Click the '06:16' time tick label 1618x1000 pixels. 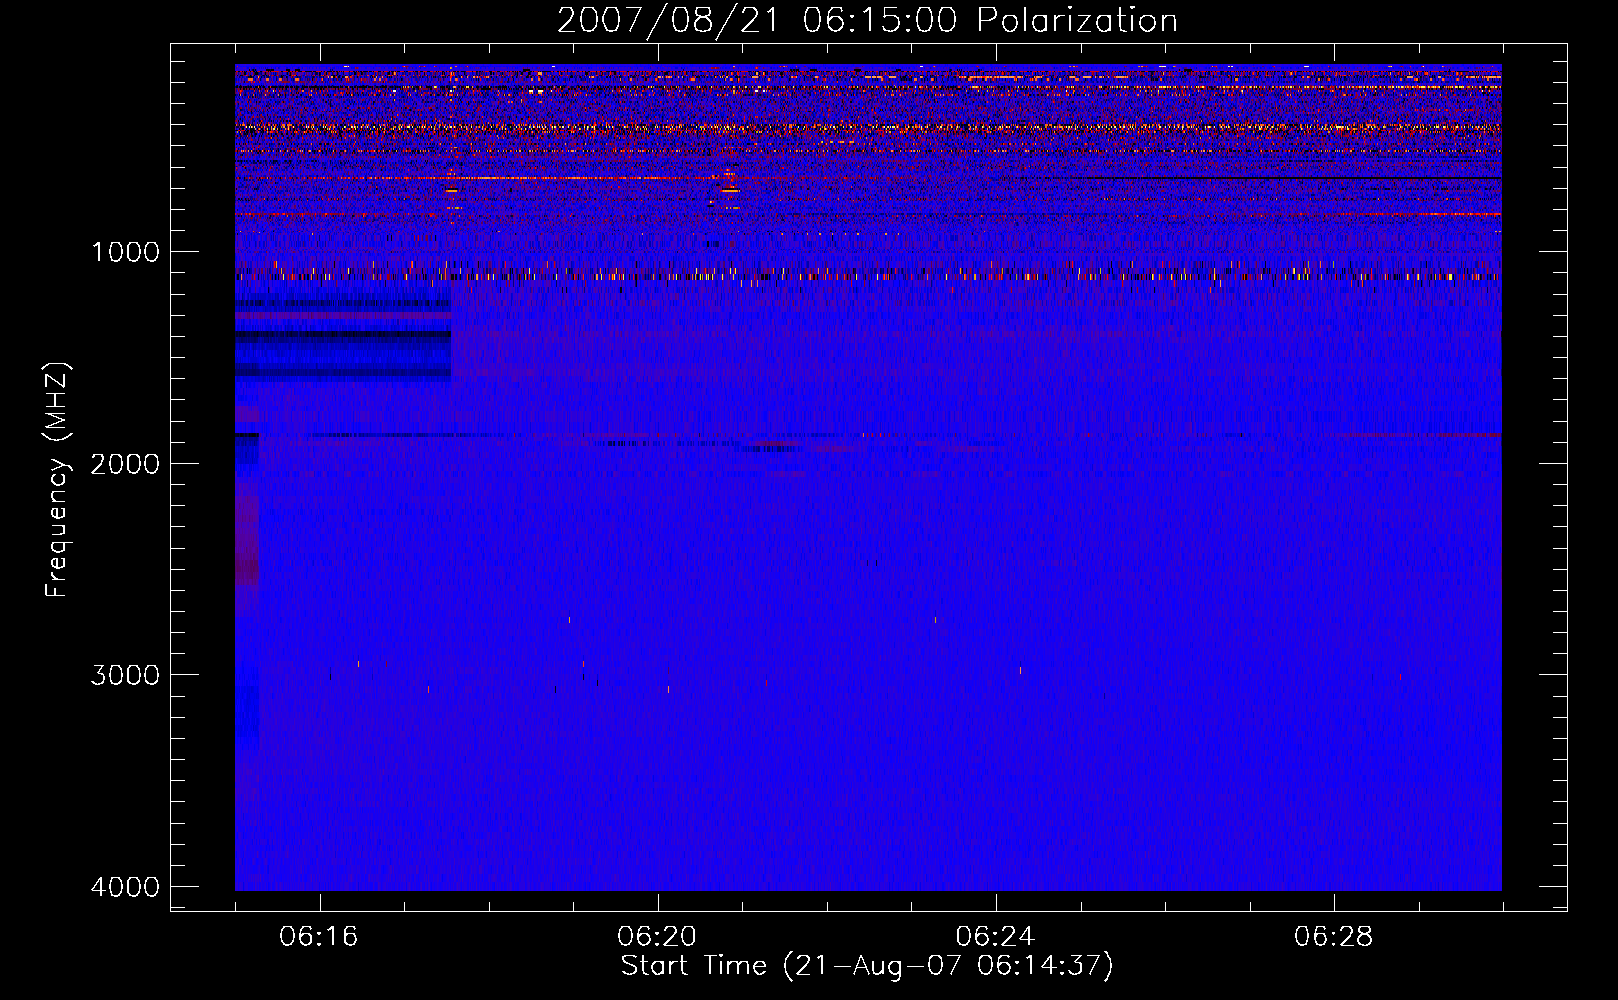[319, 936]
